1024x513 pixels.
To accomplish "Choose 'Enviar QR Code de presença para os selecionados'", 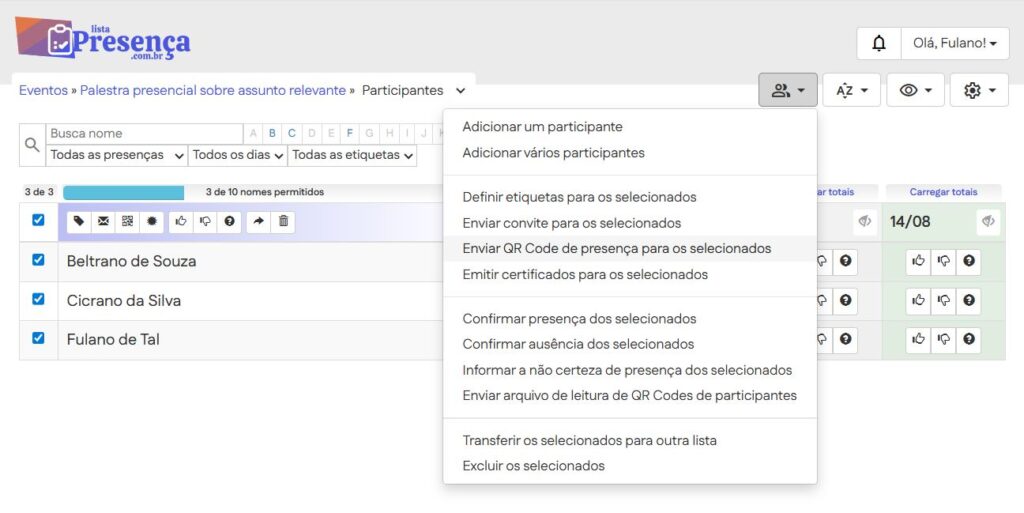I will tap(630, 249).
